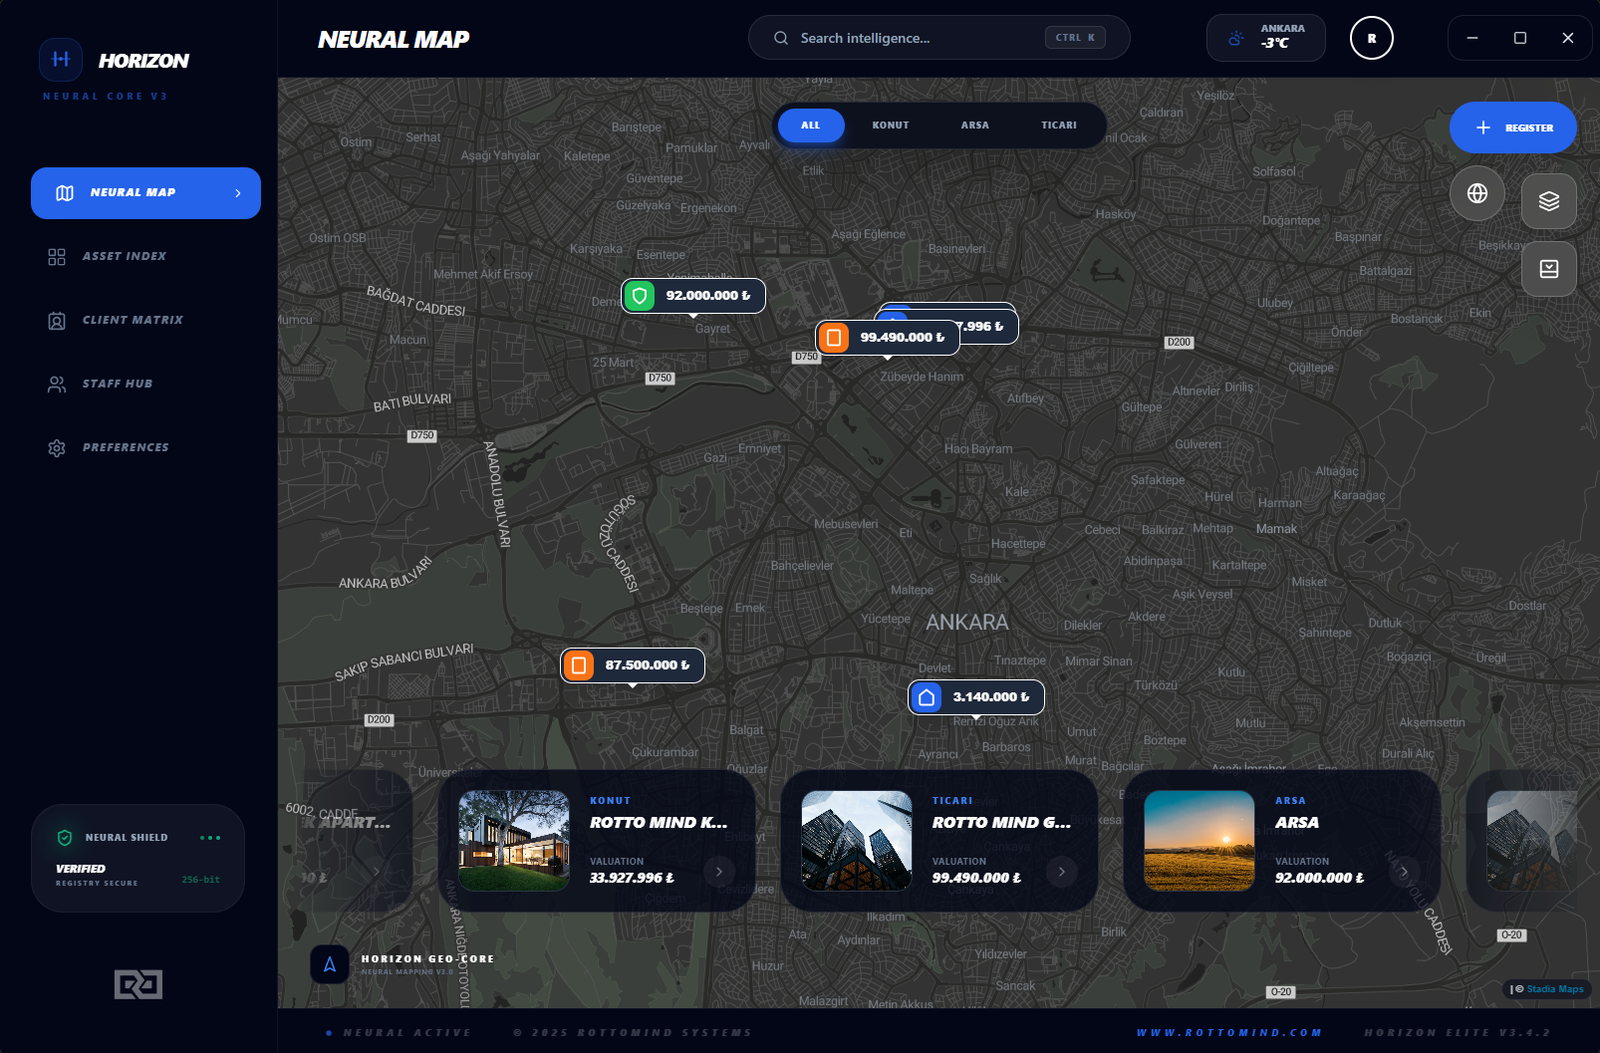The image size is (1600, 1053).
Task: Expand the Neural Map sidebar entry chevron
Action: tap(237, 192)
